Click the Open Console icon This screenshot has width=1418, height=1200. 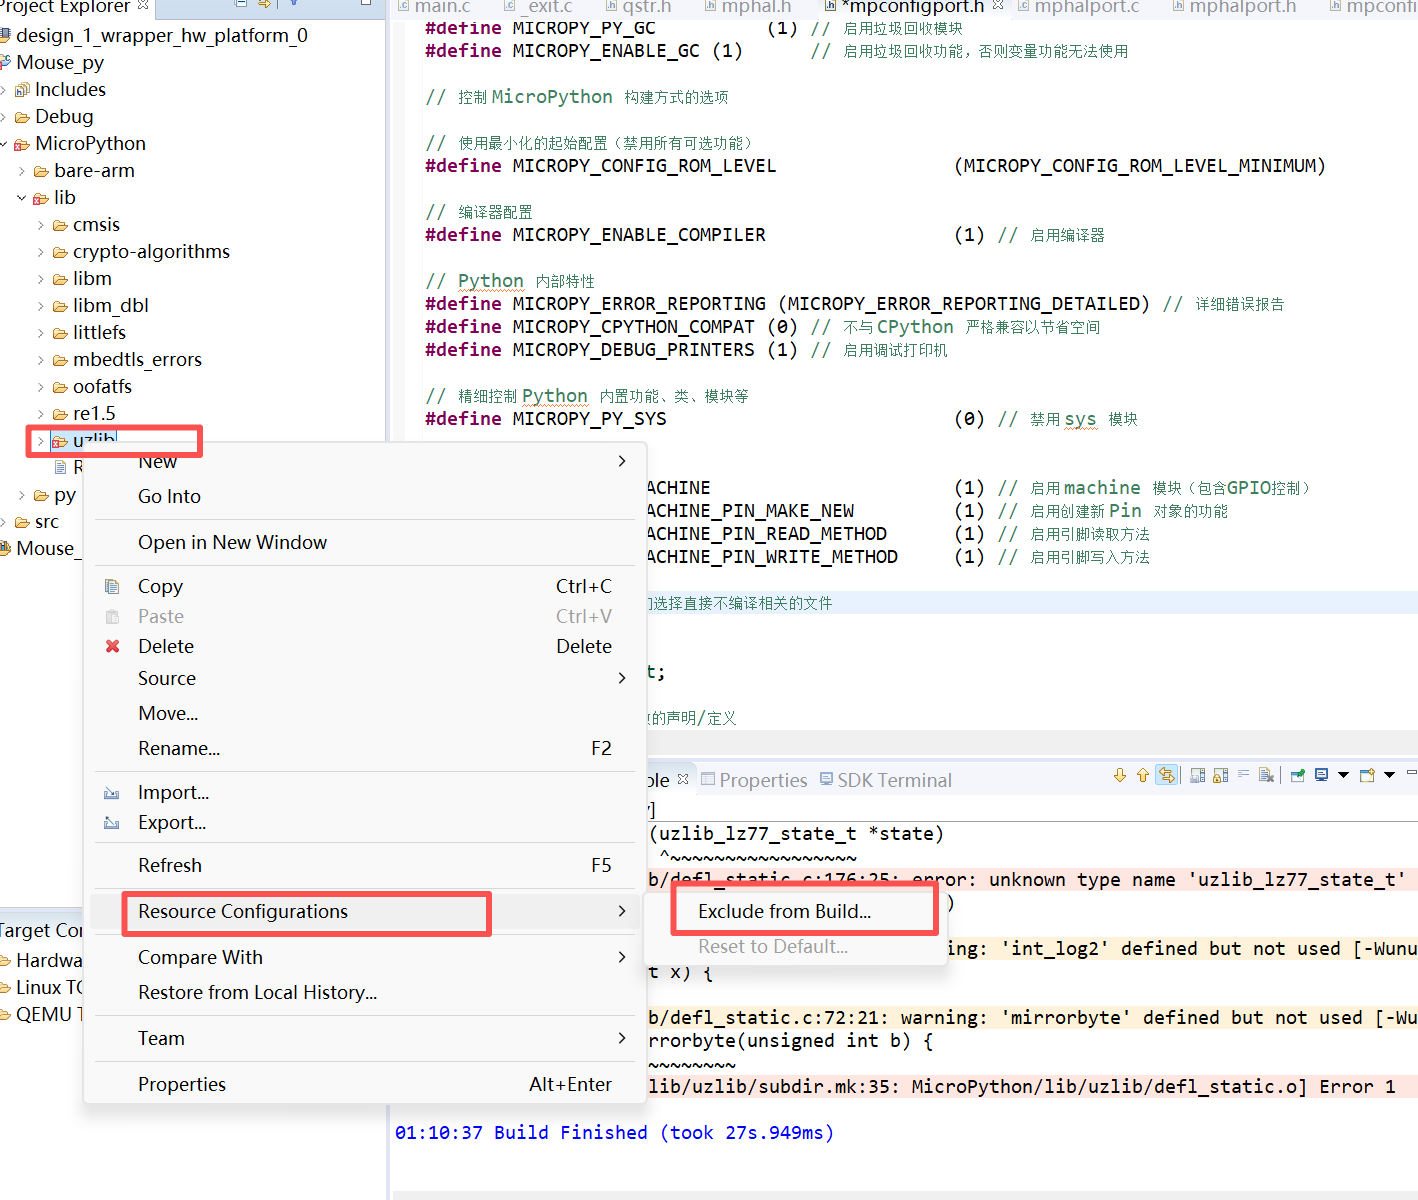click(x=1367, y=776)
